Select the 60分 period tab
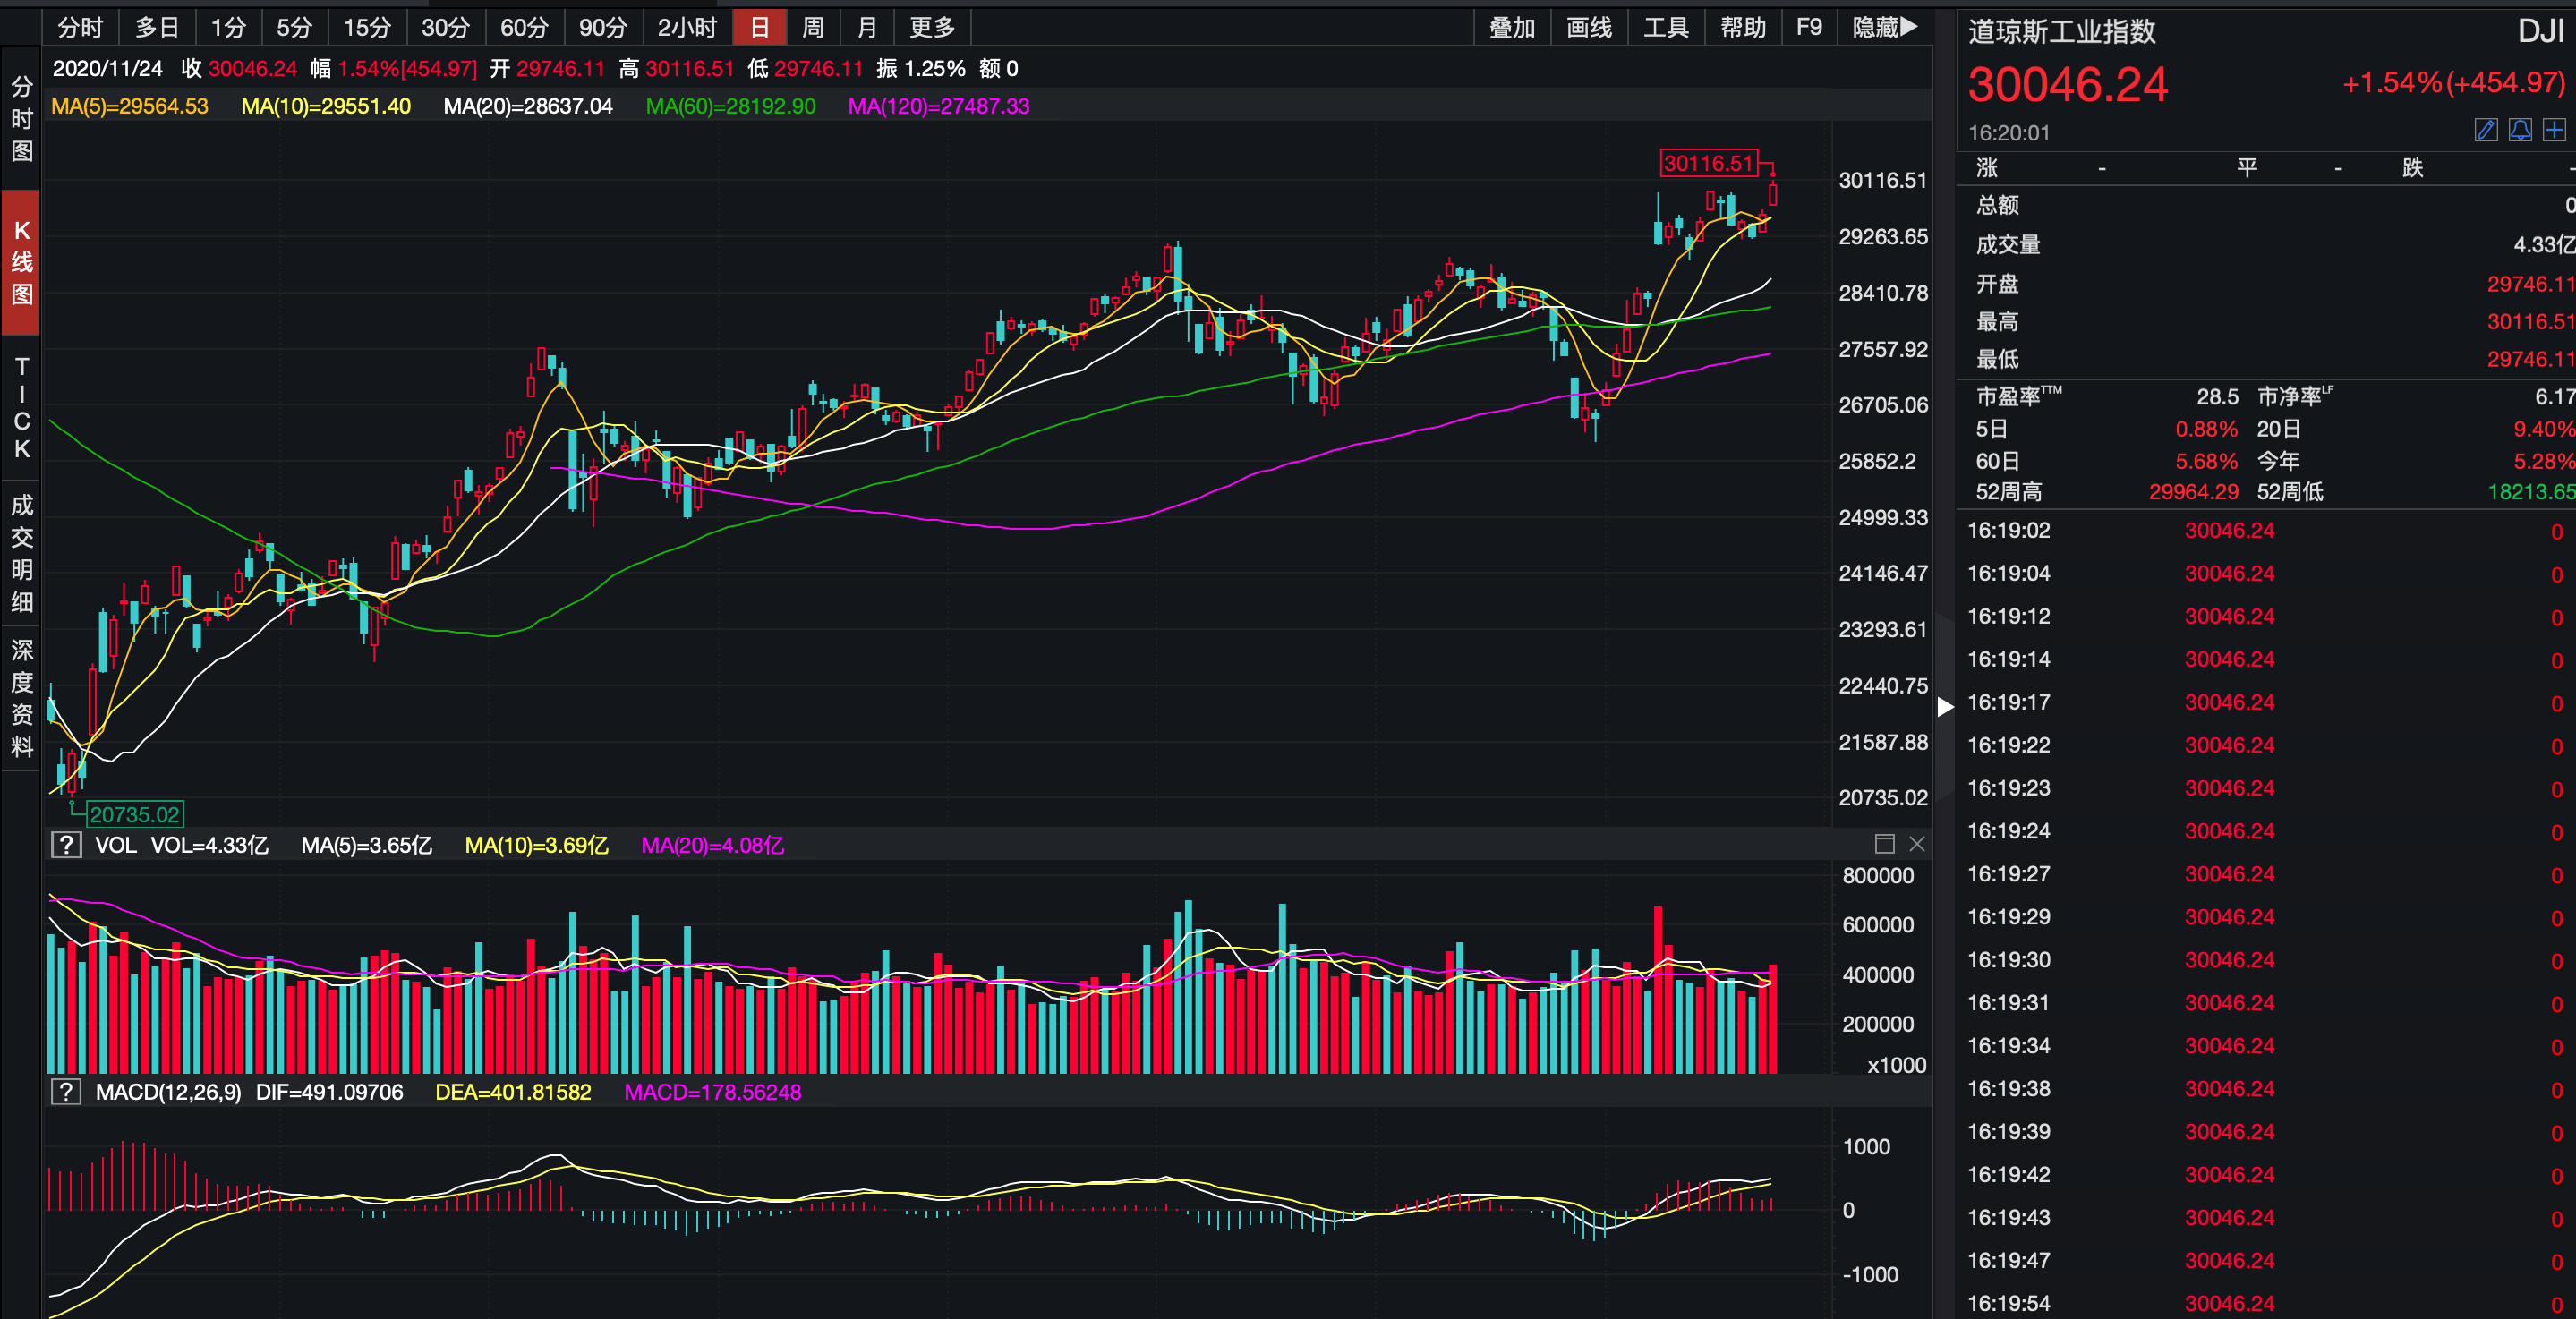This screenshot has height=1319, width=2576. click(x=524, y=27)
